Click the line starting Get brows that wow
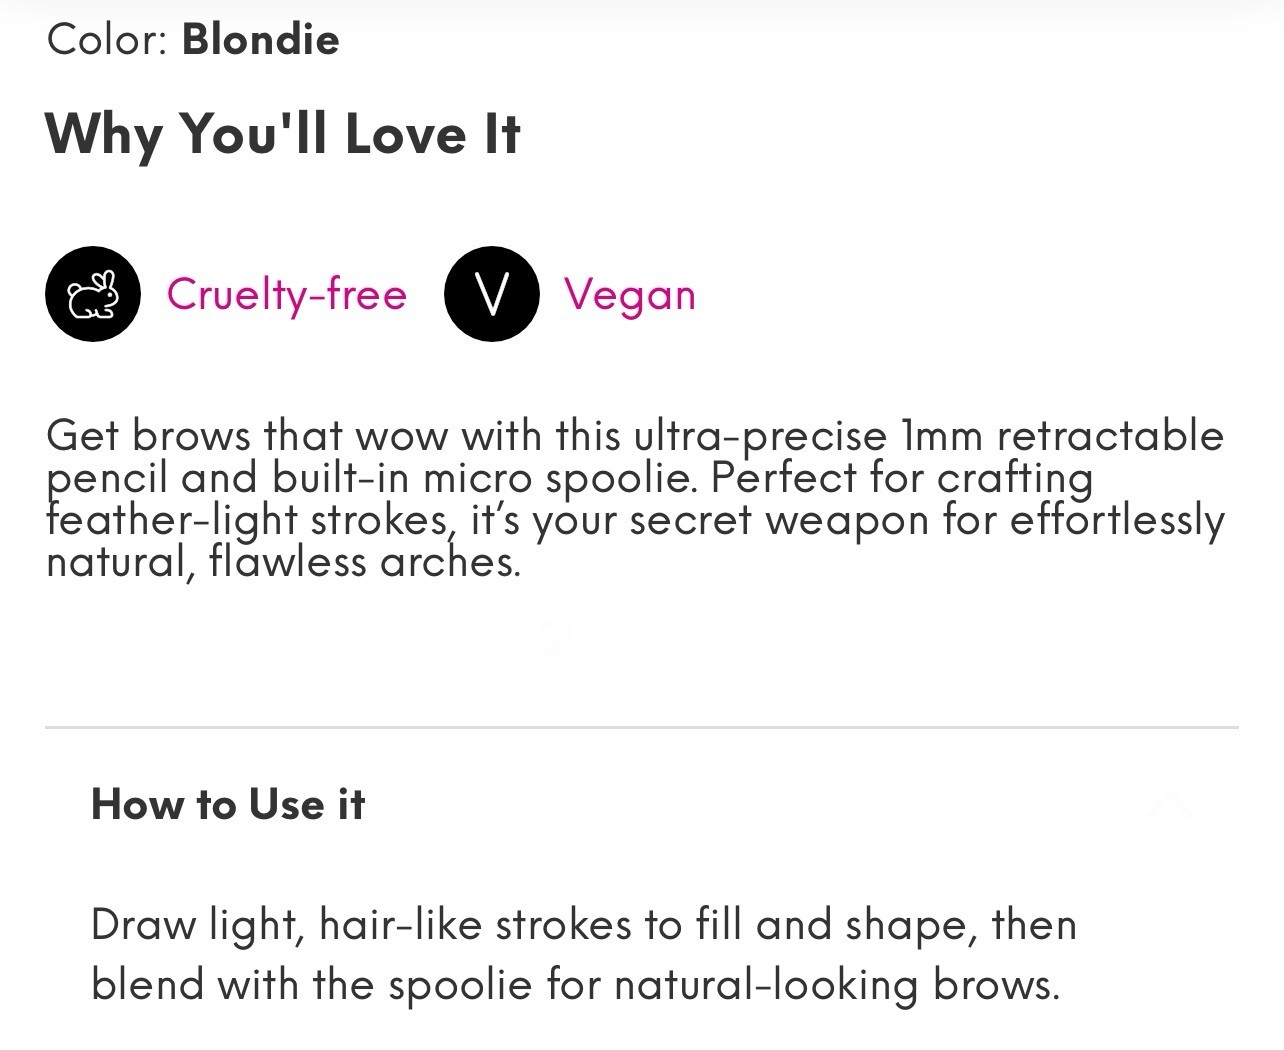This screenshot has width=1284, height=1050. click(635, 437)
